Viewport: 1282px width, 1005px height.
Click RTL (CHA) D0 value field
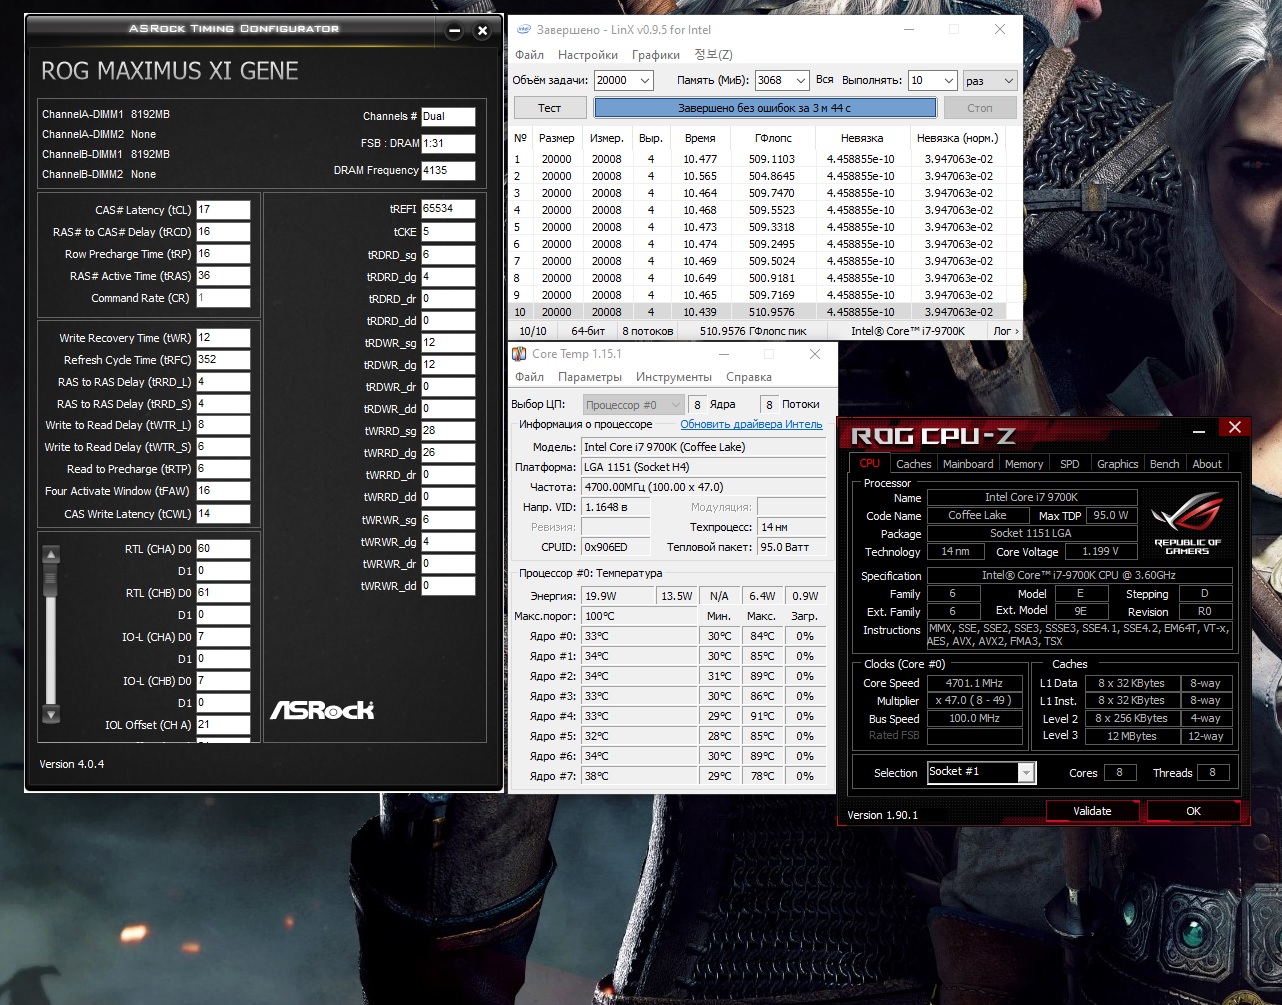tap(223, 549)
